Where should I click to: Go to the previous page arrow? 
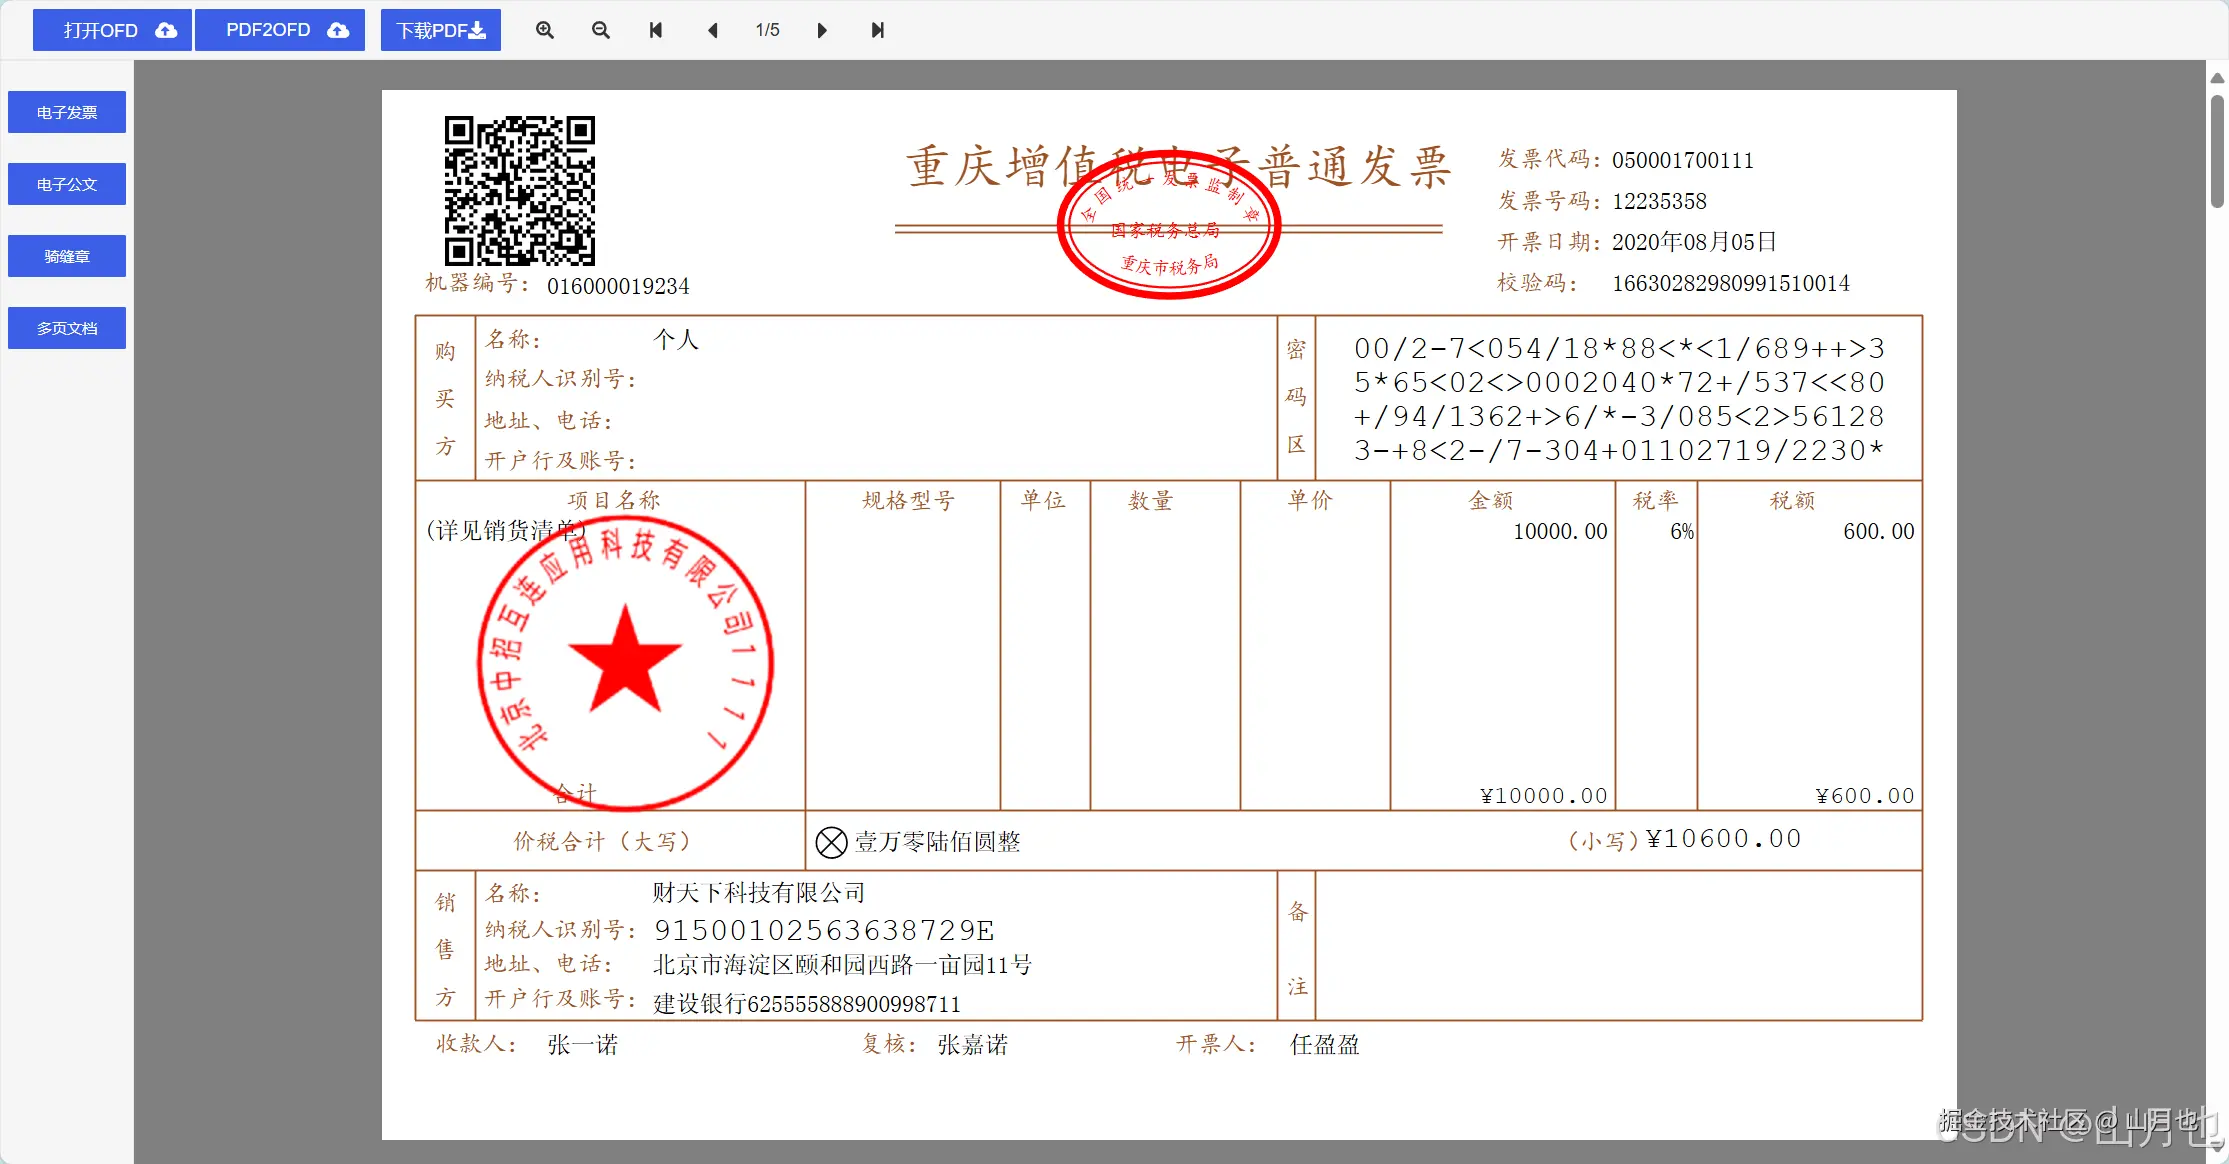(712, 30)
